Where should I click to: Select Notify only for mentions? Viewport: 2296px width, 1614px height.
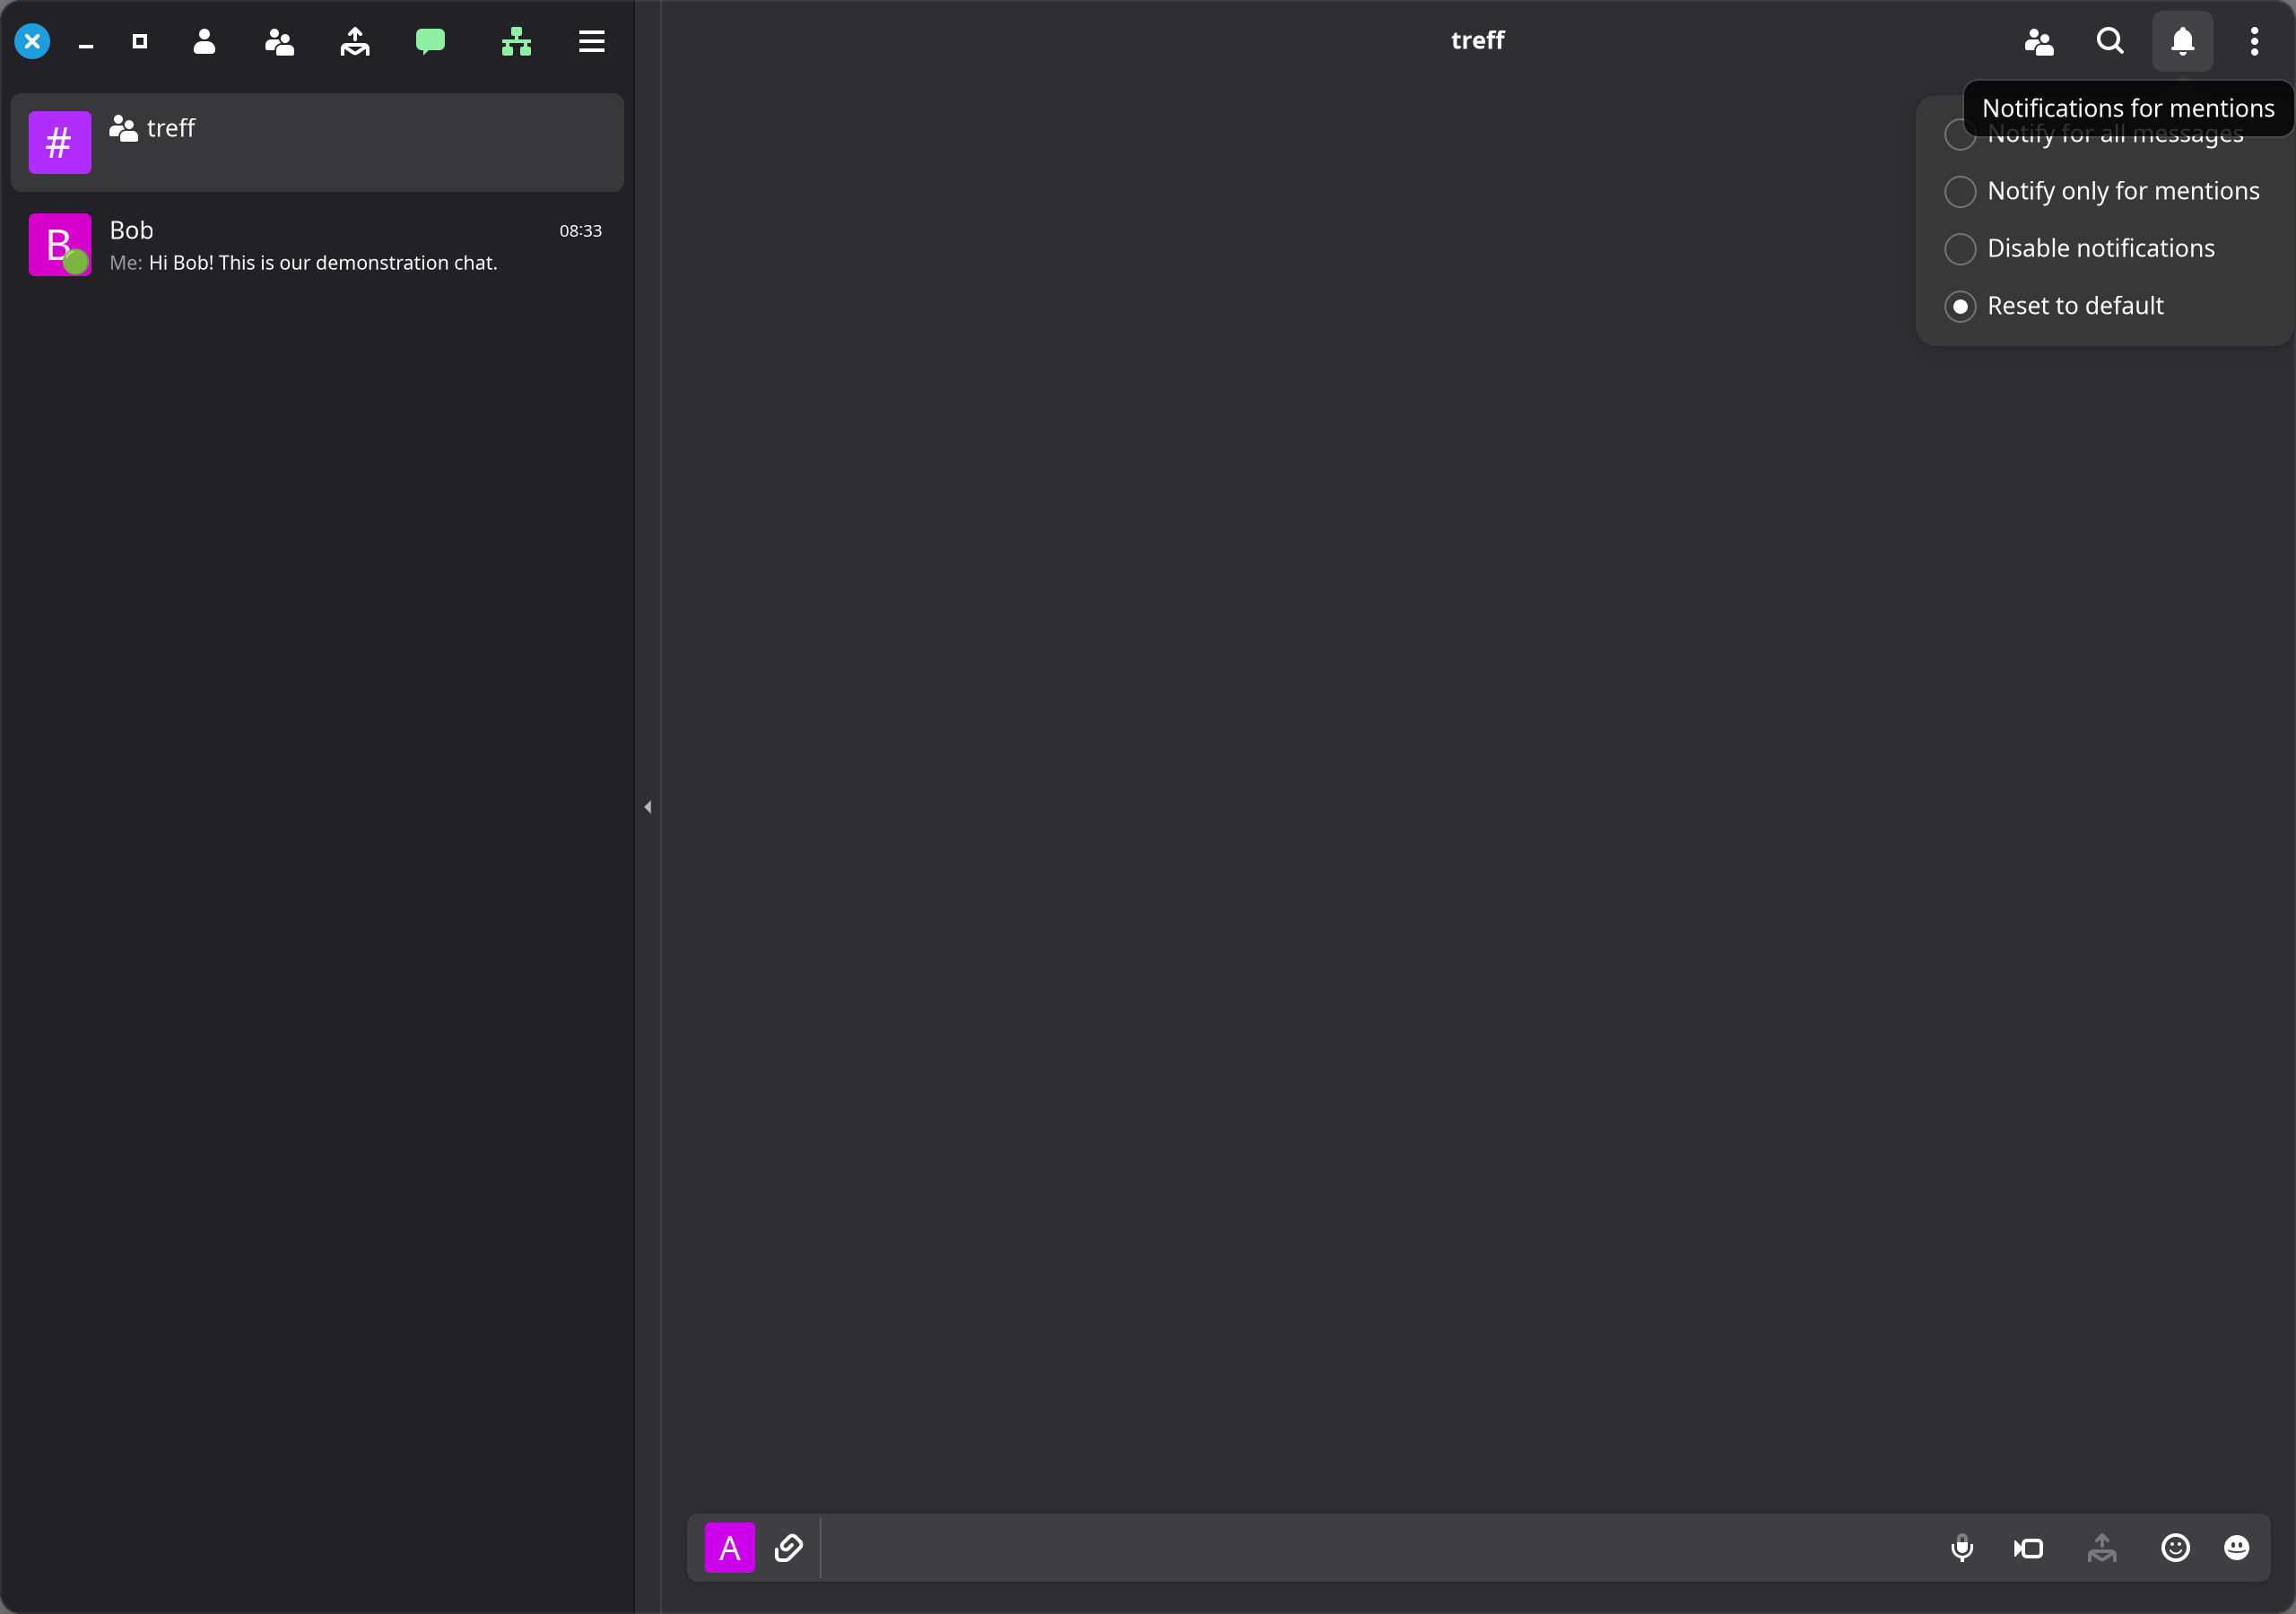tap(2102, 191)
